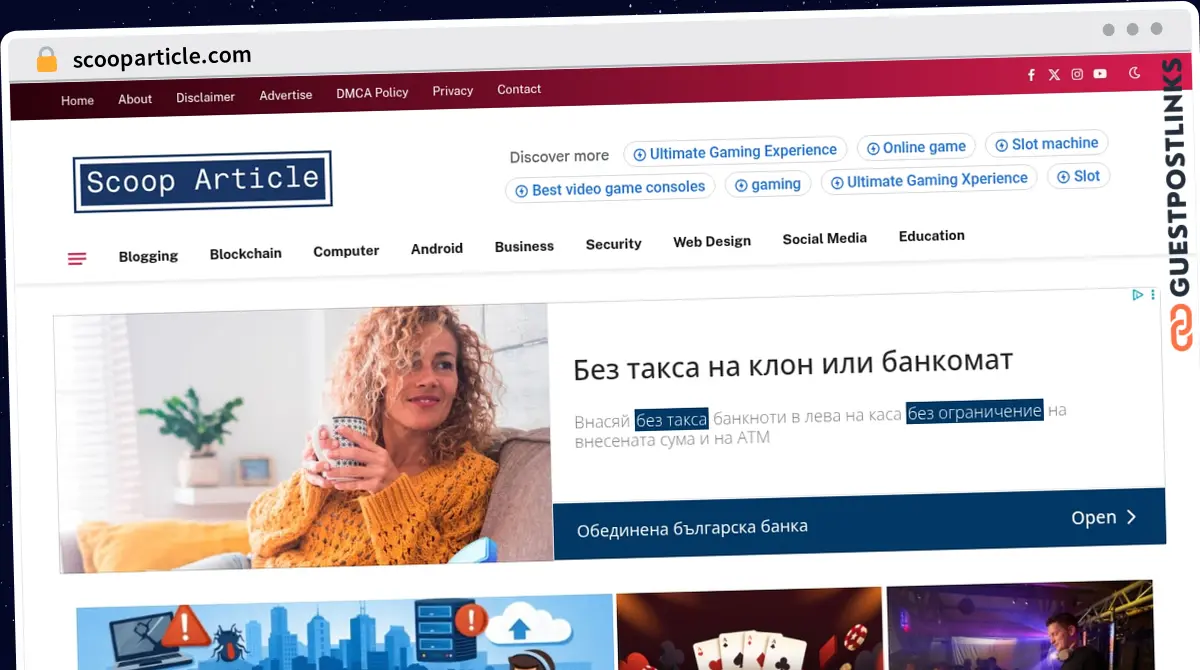The width and height of the screenshot is (1200, 670).
Task: Click the AdChoices icon on the ad
Action: [x=1137, y=295]
